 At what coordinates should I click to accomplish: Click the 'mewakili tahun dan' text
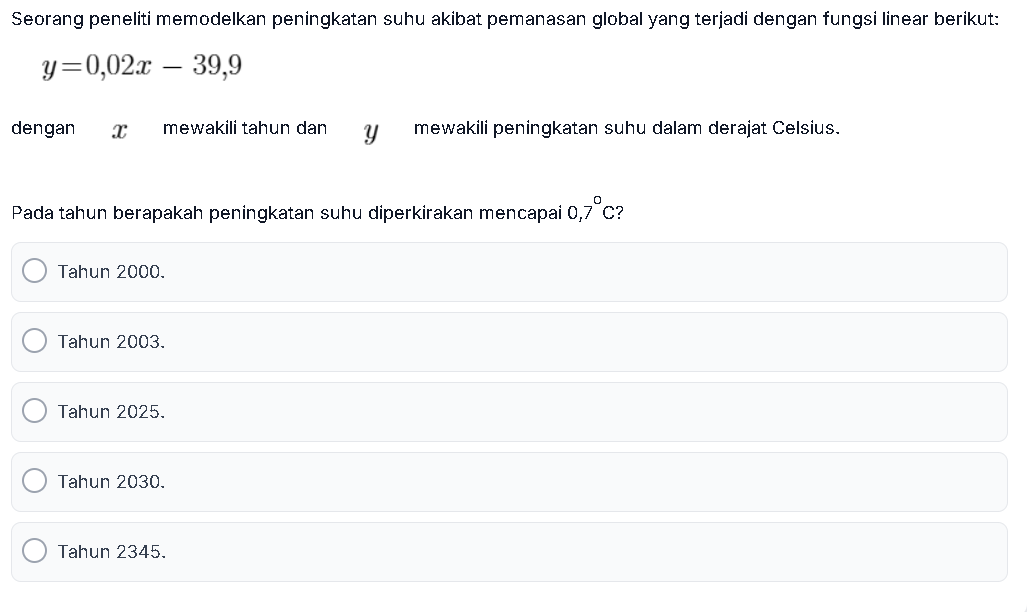pos(245,128)
